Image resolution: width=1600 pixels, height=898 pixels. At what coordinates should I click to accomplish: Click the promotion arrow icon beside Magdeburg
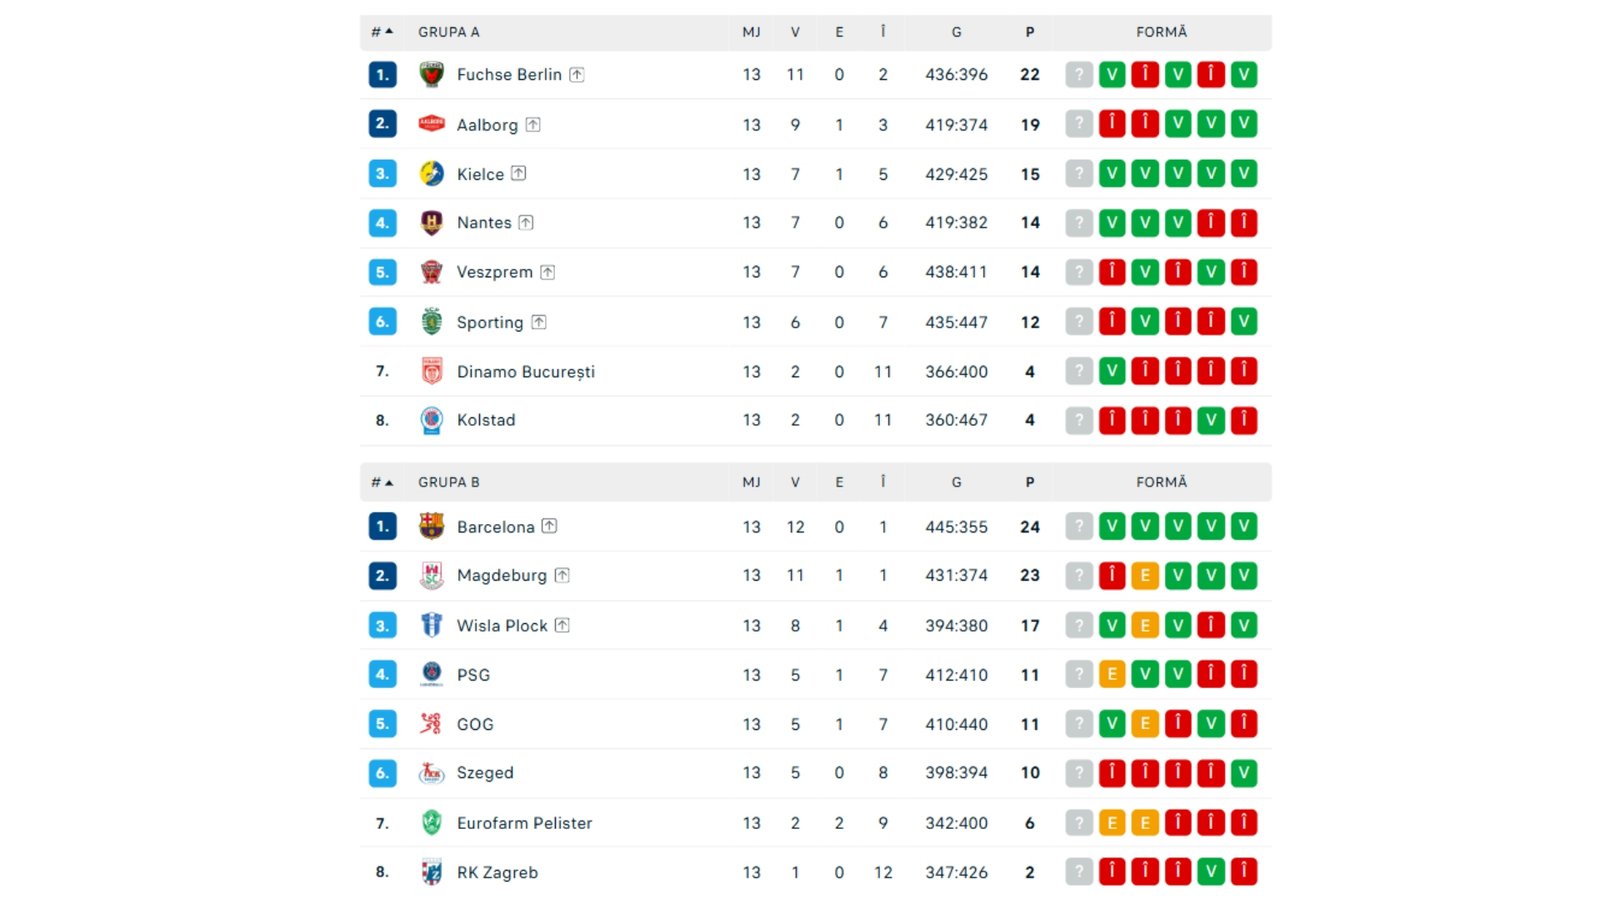coord(562,575)
